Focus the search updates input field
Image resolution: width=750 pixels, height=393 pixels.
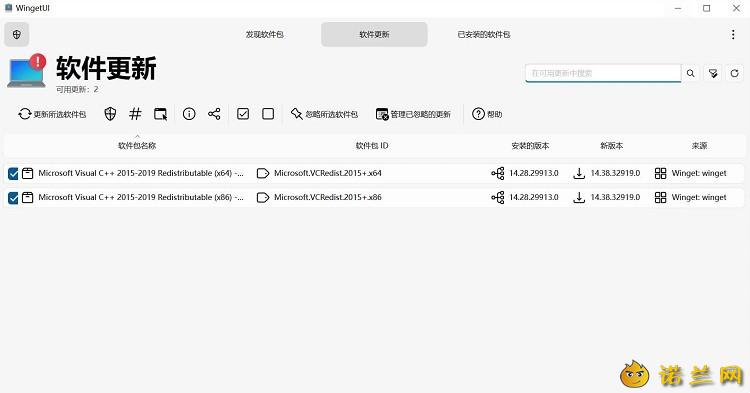coord(603,73)
